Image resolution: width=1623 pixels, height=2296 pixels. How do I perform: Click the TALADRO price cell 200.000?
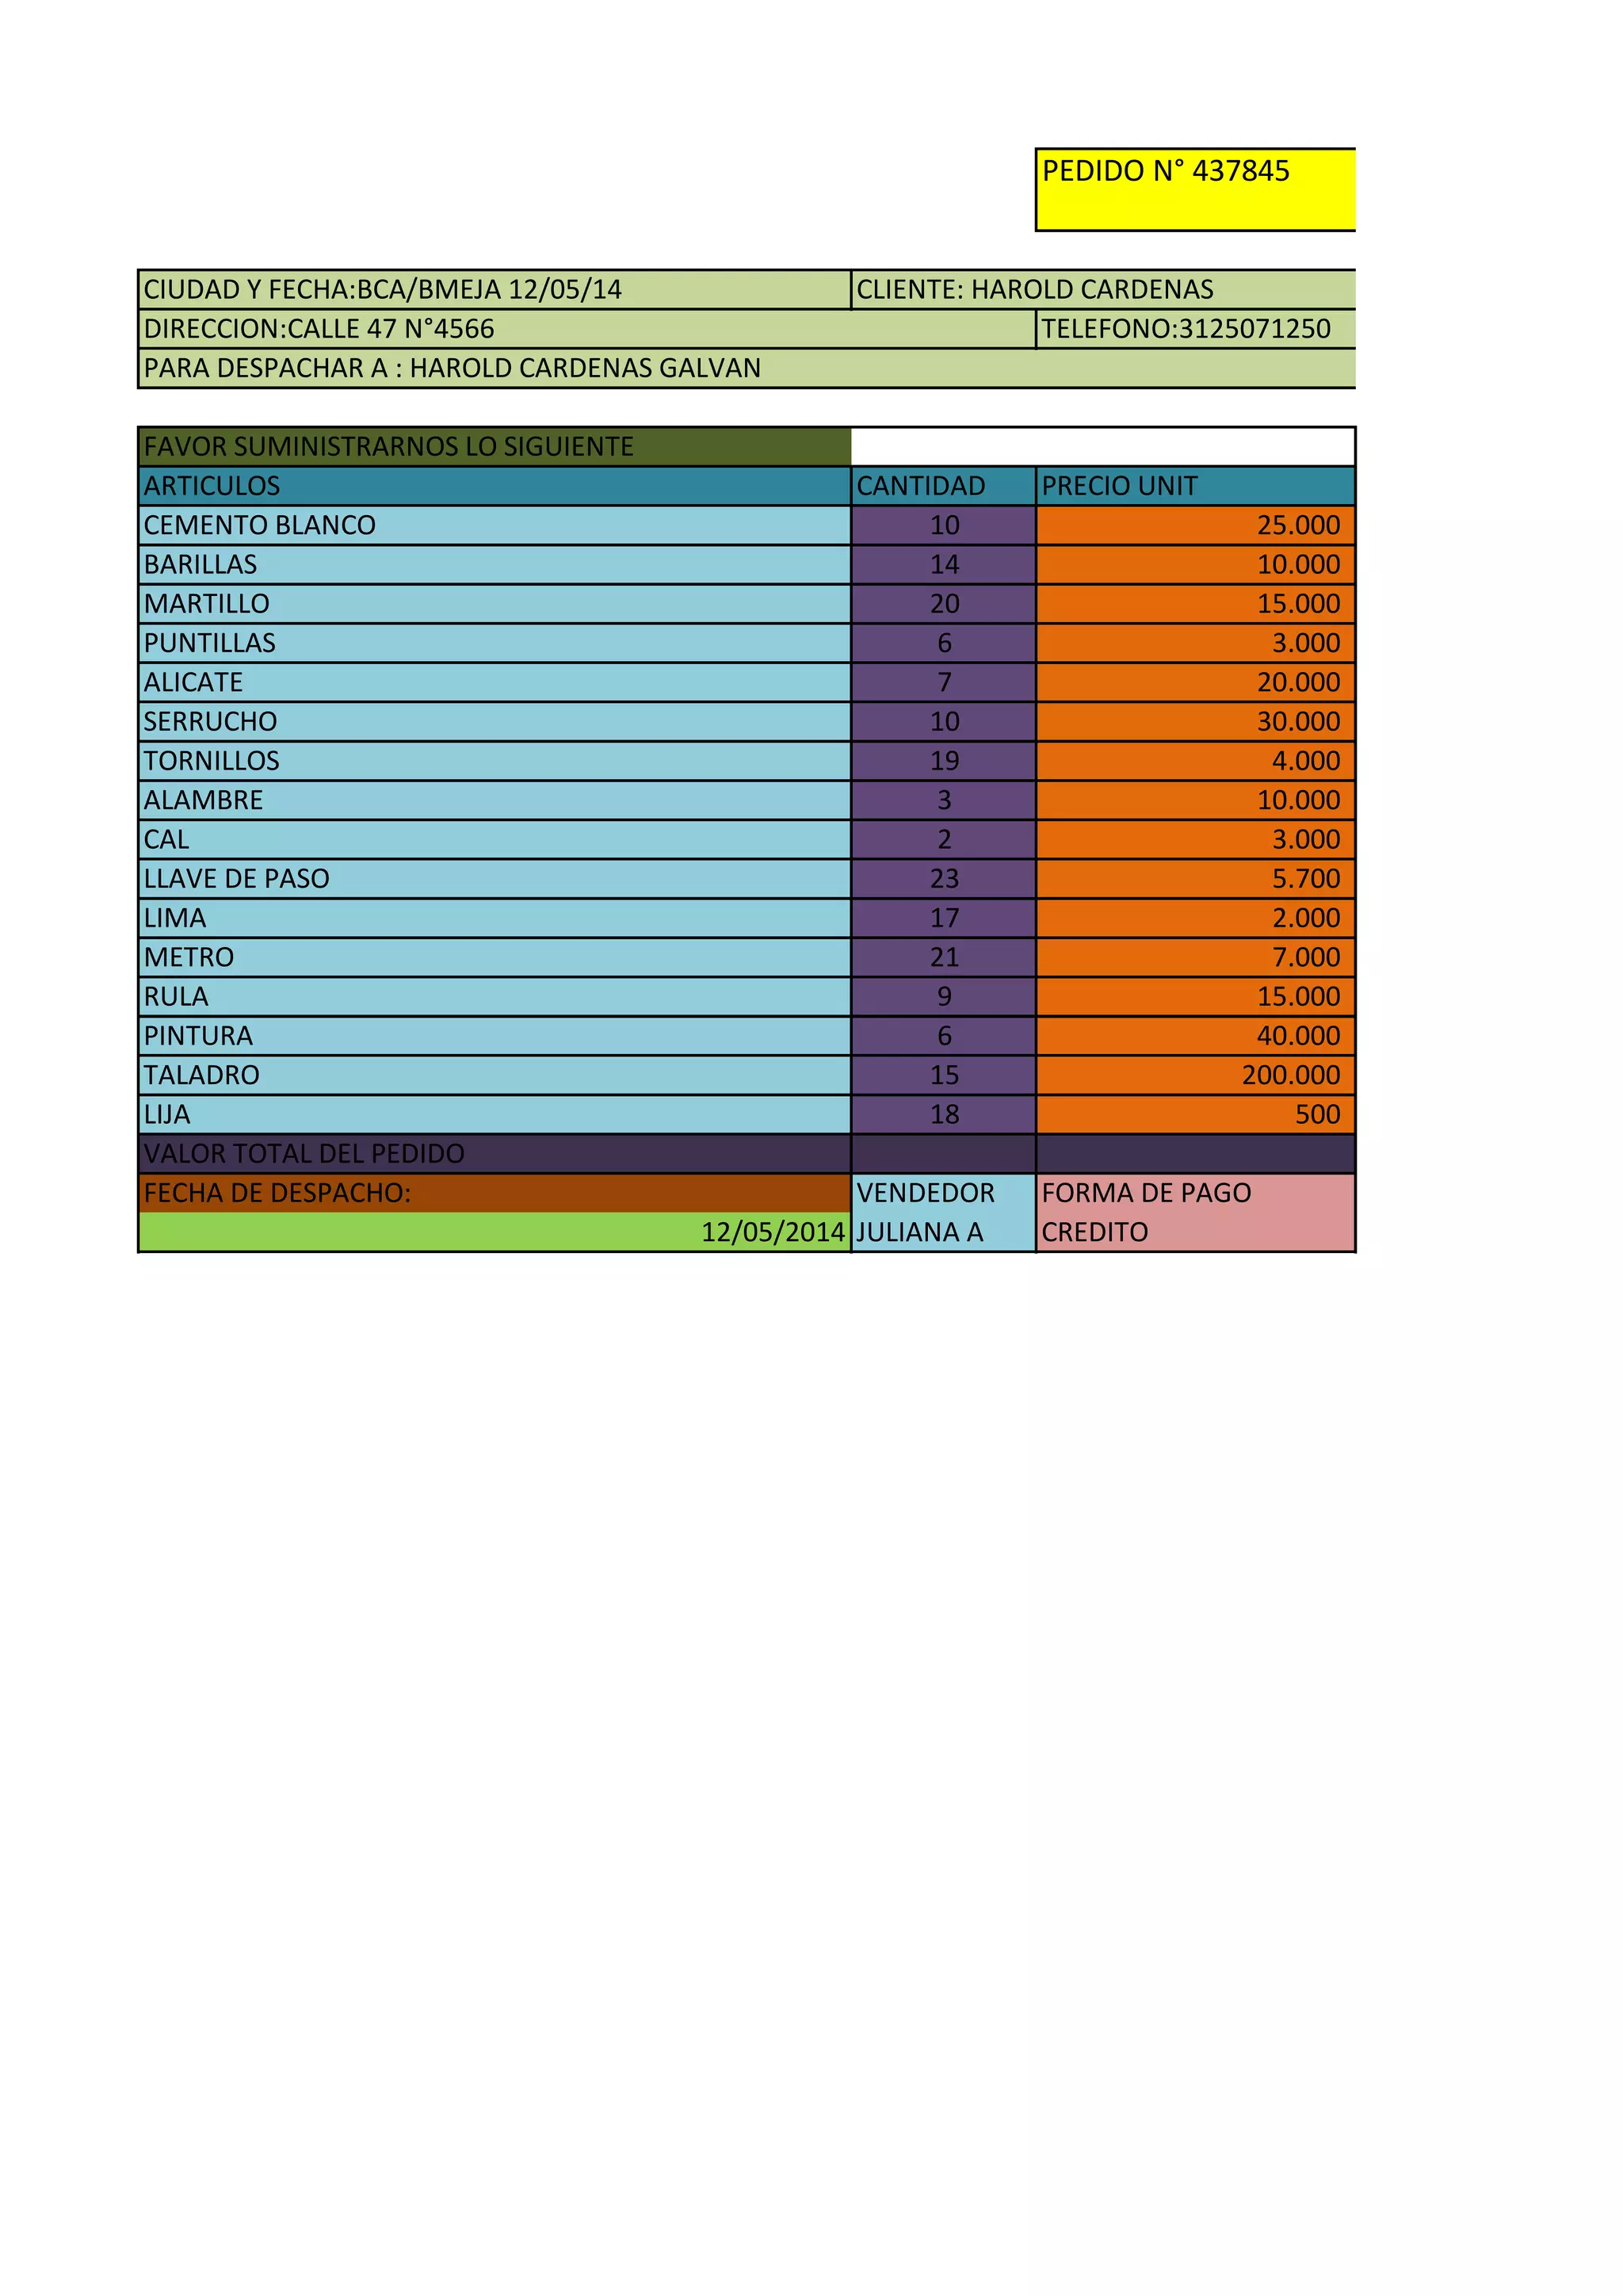(1194, 1075)
